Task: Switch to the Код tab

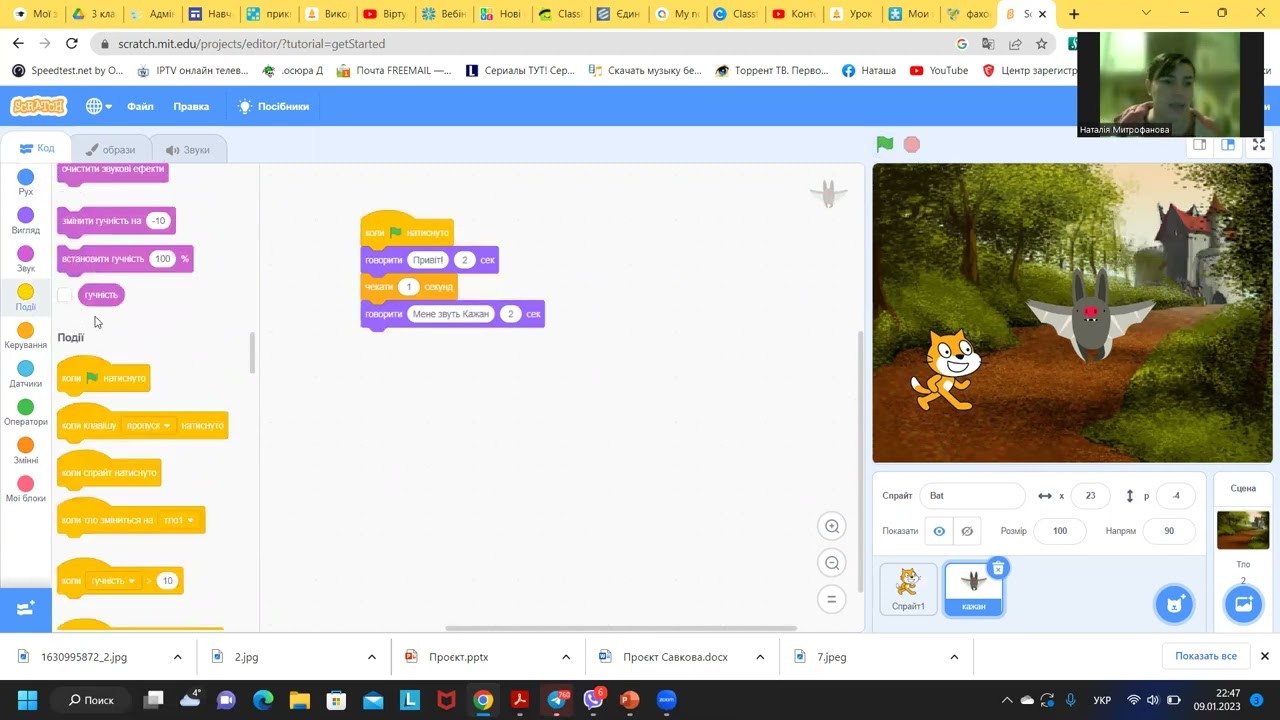Action: coord(37,148)
